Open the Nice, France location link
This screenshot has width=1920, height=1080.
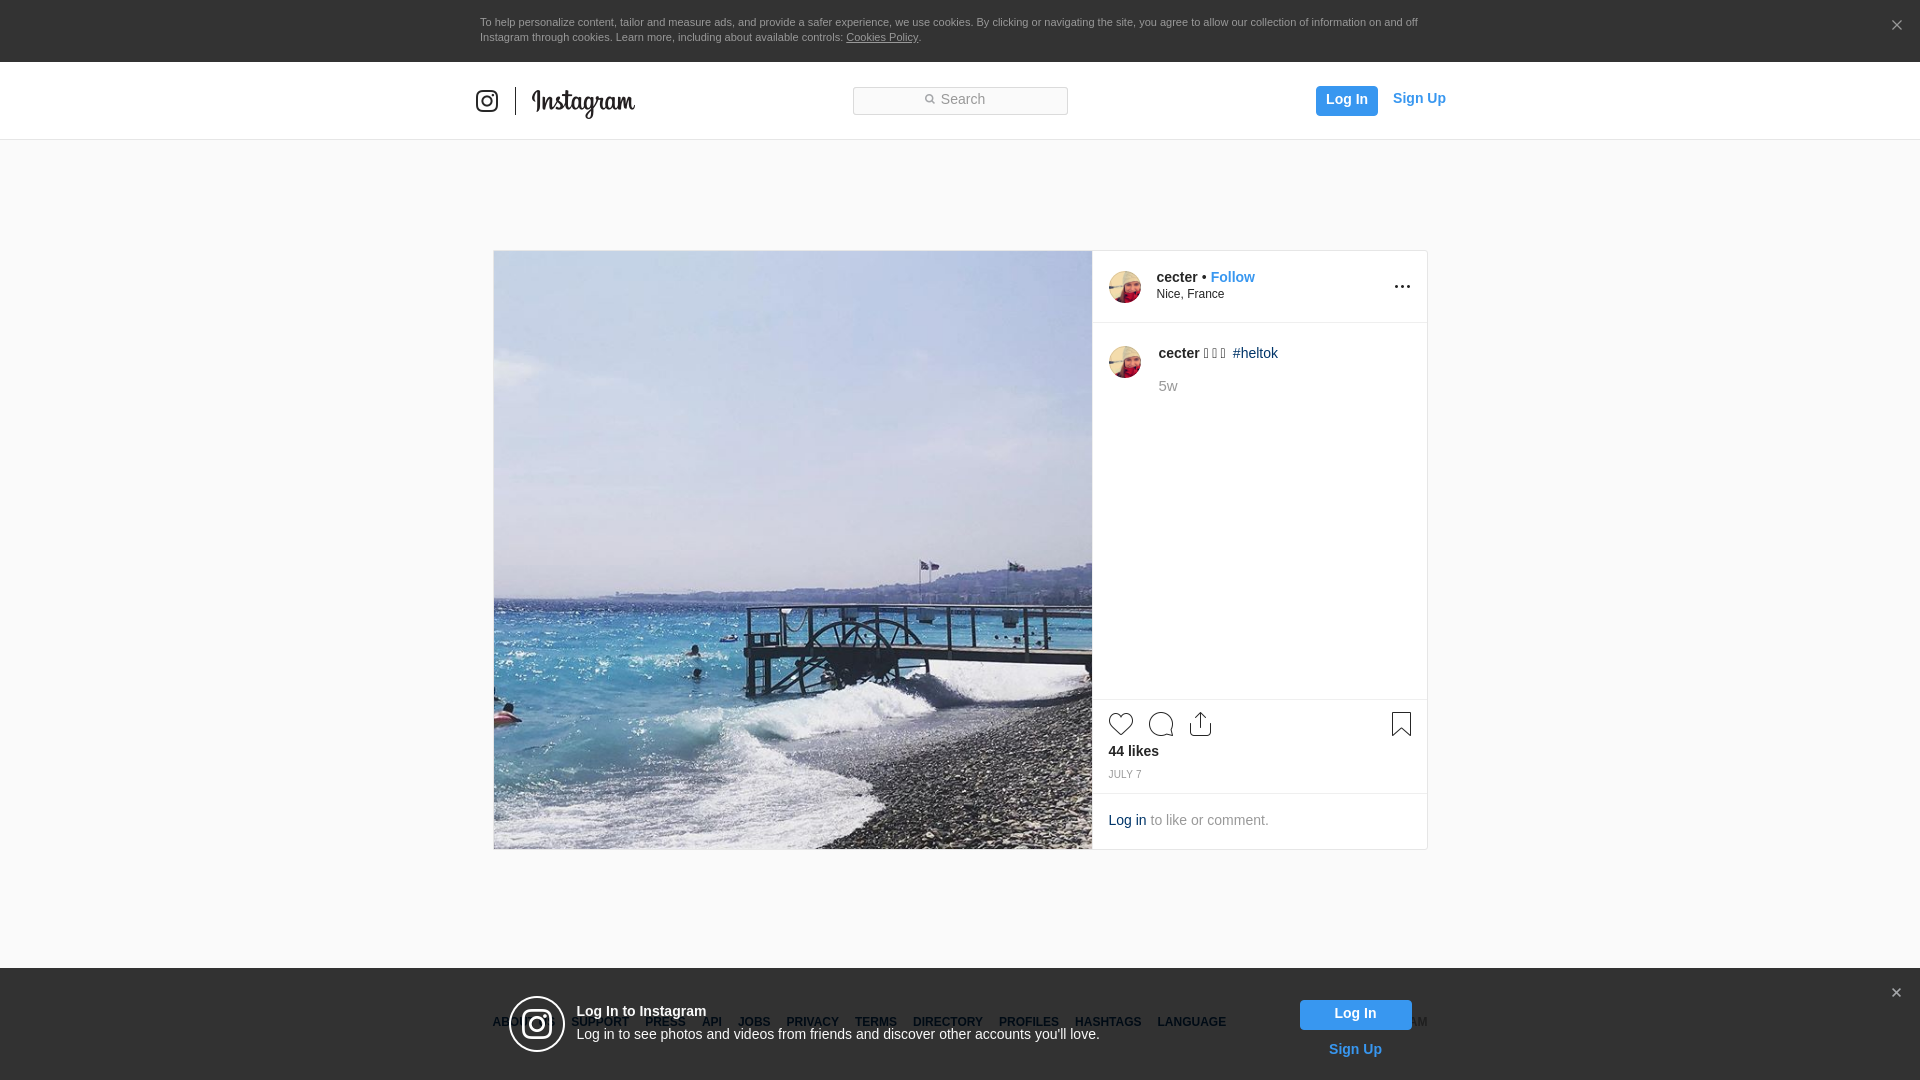click(x=1190, y=294)
